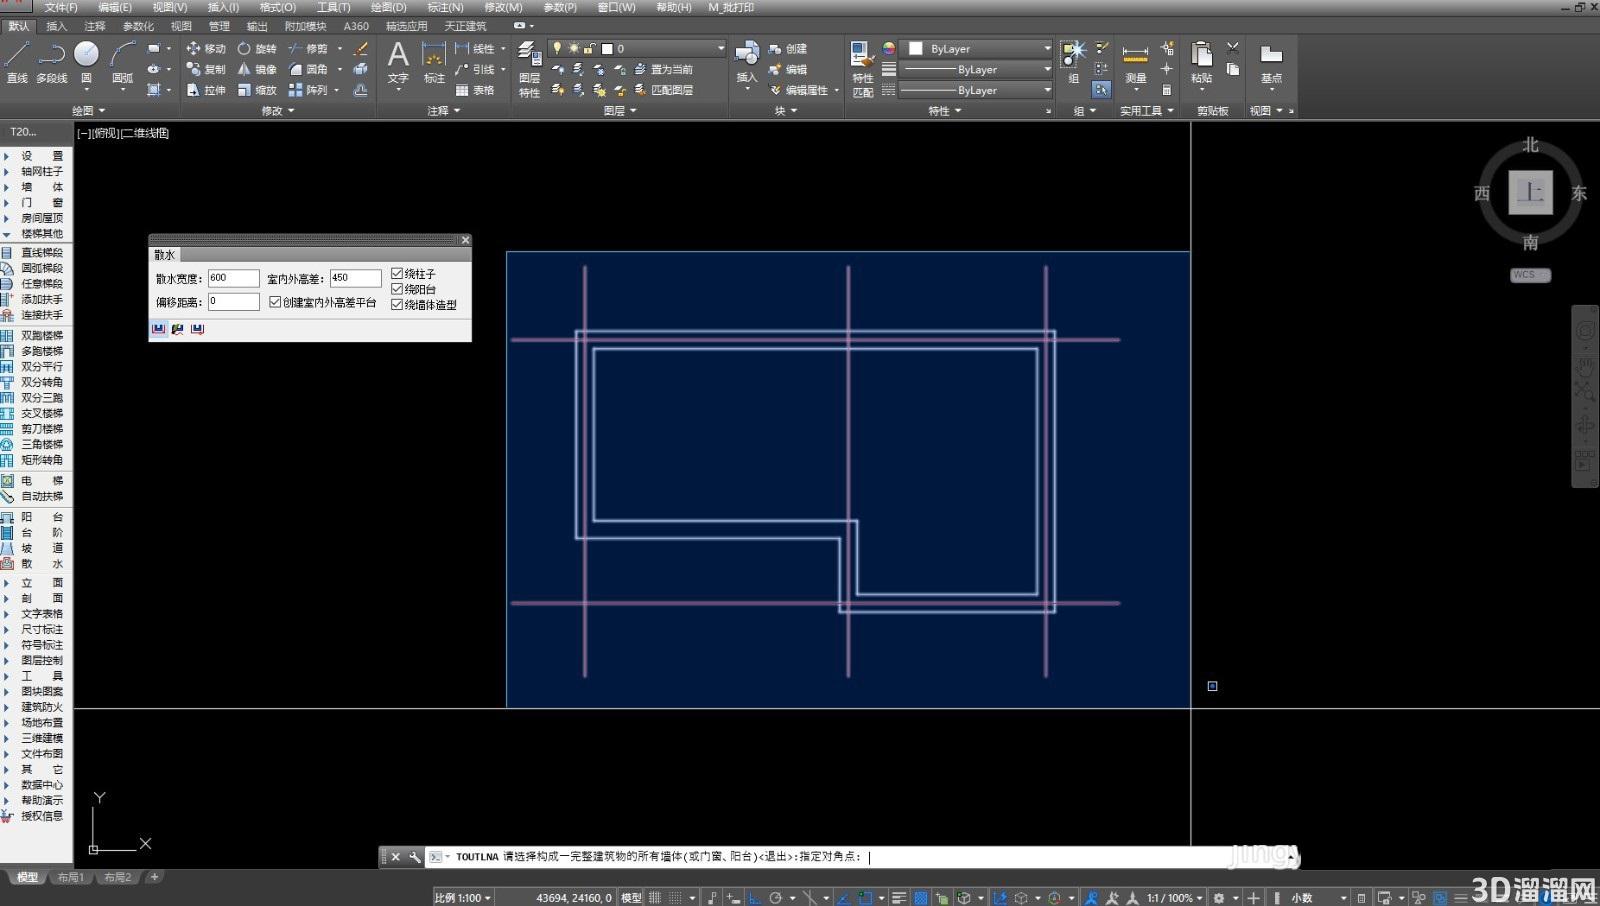The height and width of the screenshot is (906, 1600).
Task: Expand the 轴网柱子 menu in side panel
Action: [x=34, y=172]
